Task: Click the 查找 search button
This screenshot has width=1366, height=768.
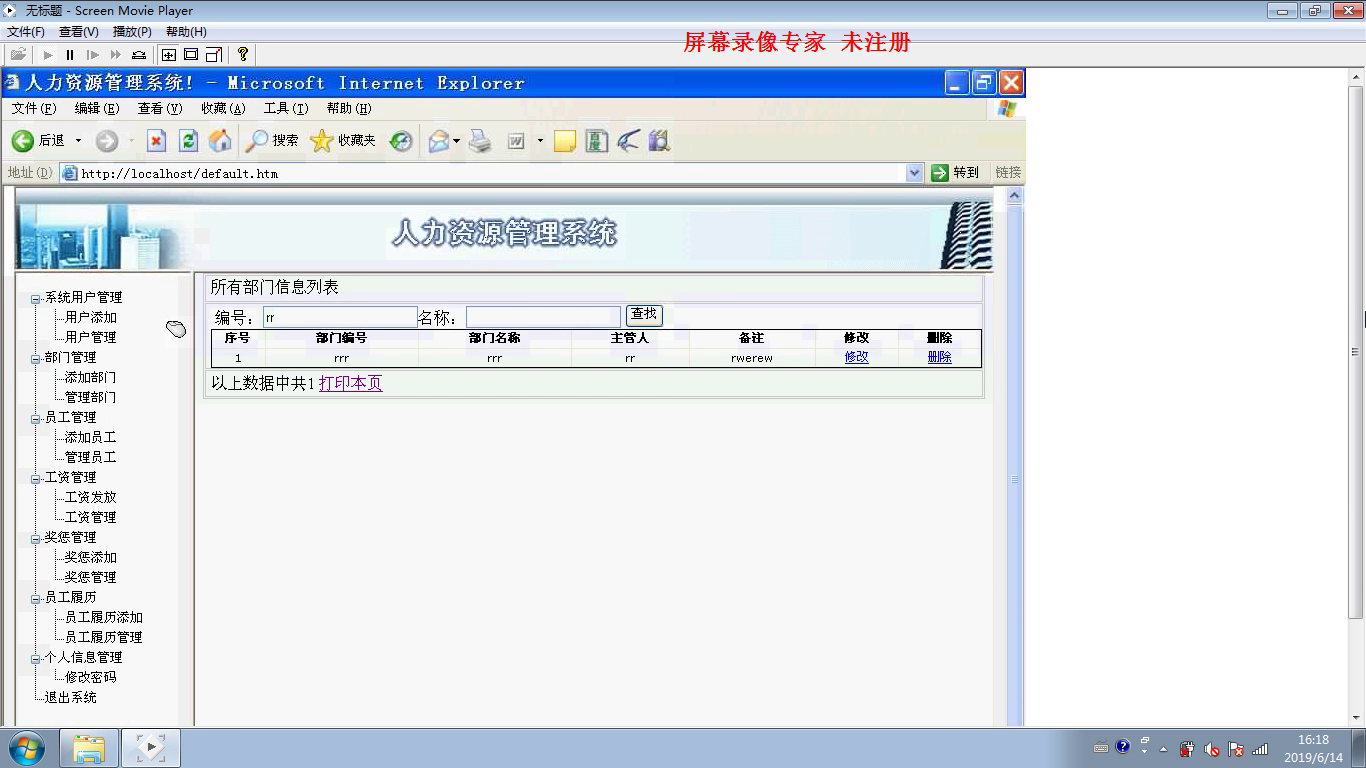Action: (x=644, y=315)
